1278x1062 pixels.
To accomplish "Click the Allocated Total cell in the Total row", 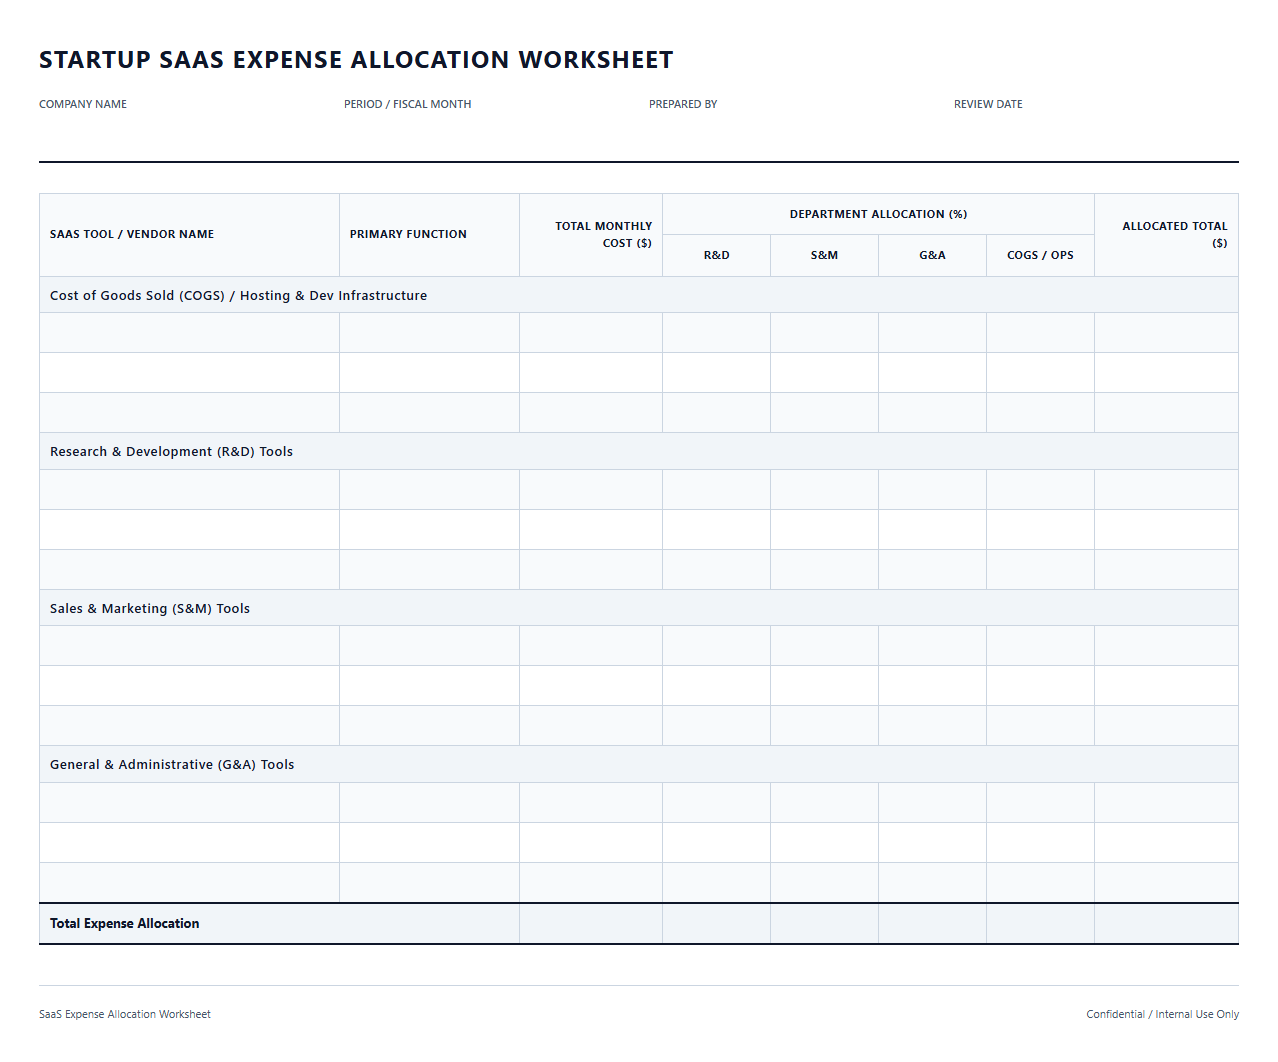I will tap(1166, 924).
